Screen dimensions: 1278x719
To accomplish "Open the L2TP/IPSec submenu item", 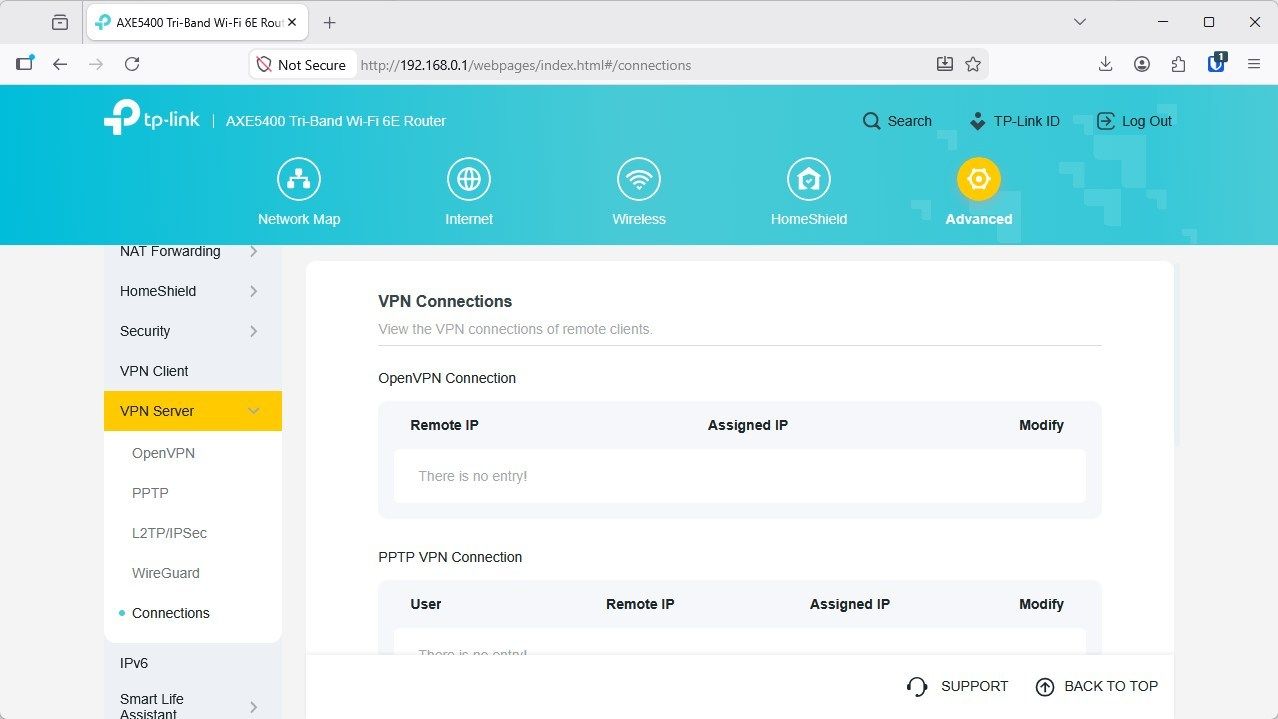I will coord(169,533).
